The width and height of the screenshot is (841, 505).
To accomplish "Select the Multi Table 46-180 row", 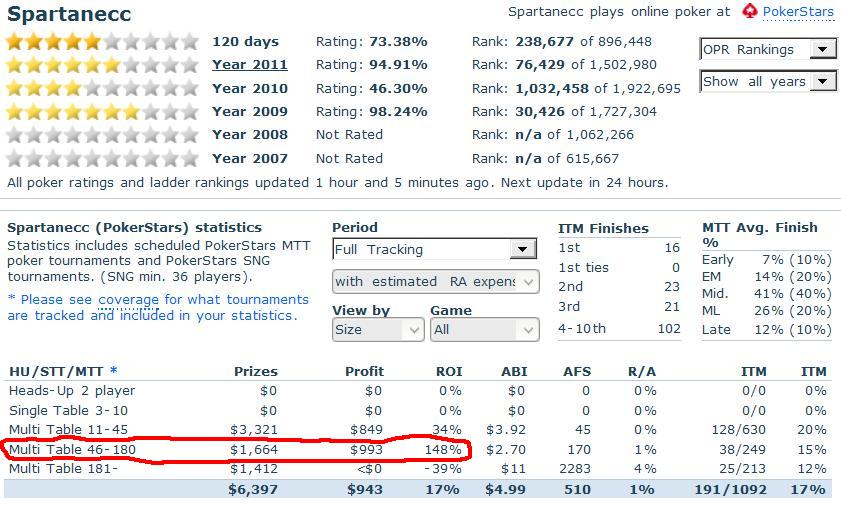I will click(x=72, y=450).
